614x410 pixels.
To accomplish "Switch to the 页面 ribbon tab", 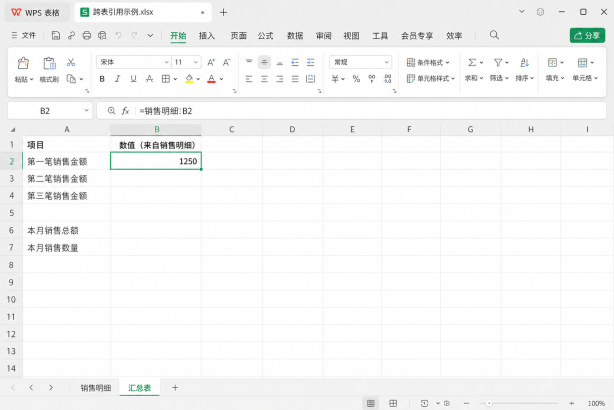I will tap(238, 36).
